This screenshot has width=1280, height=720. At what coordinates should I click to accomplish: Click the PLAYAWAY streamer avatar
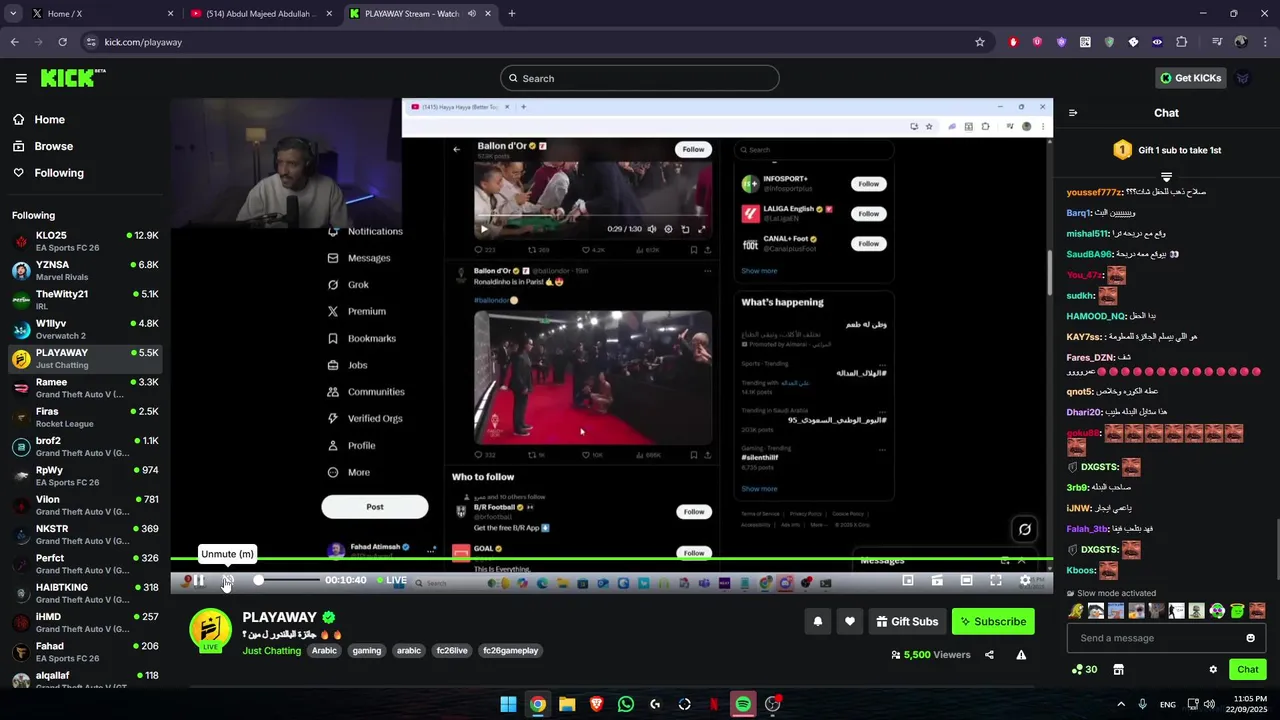[x=211, y=629]
